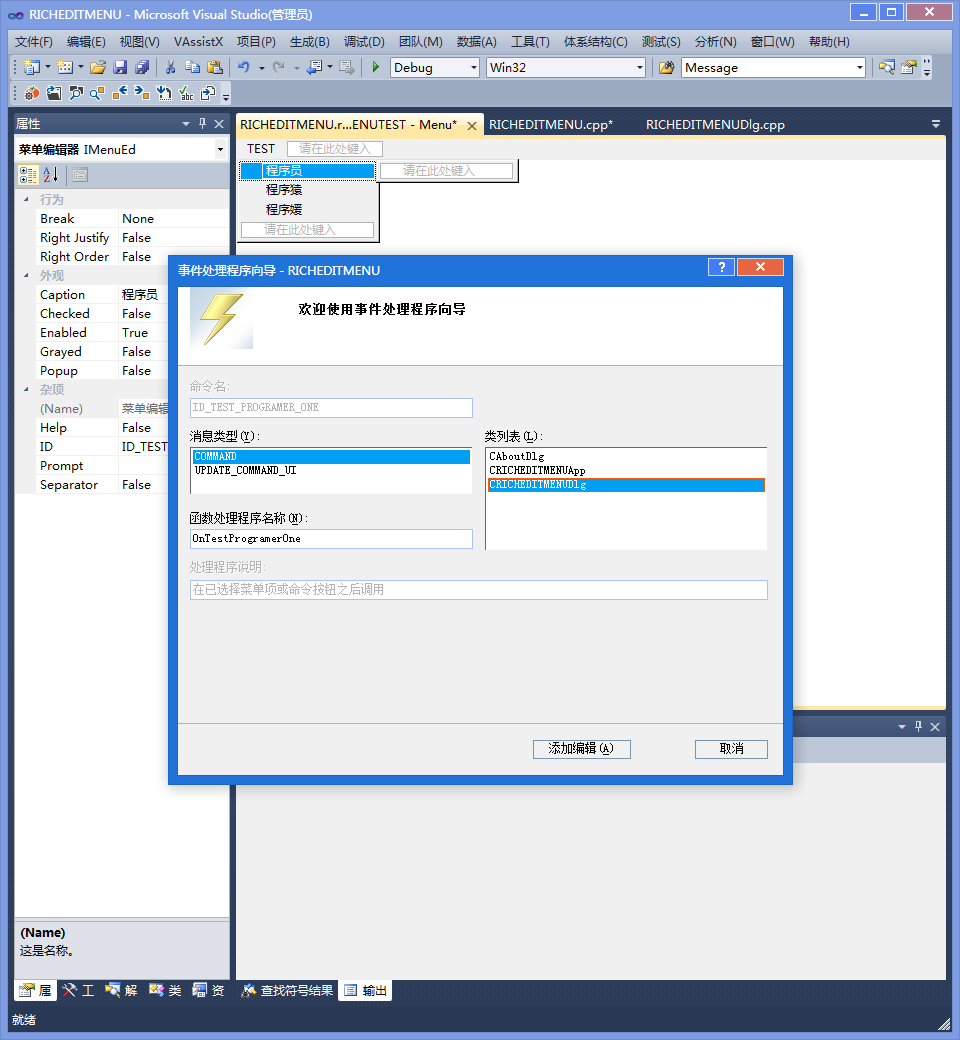Switch to the 输出 output tab

[x=366, y=990]
